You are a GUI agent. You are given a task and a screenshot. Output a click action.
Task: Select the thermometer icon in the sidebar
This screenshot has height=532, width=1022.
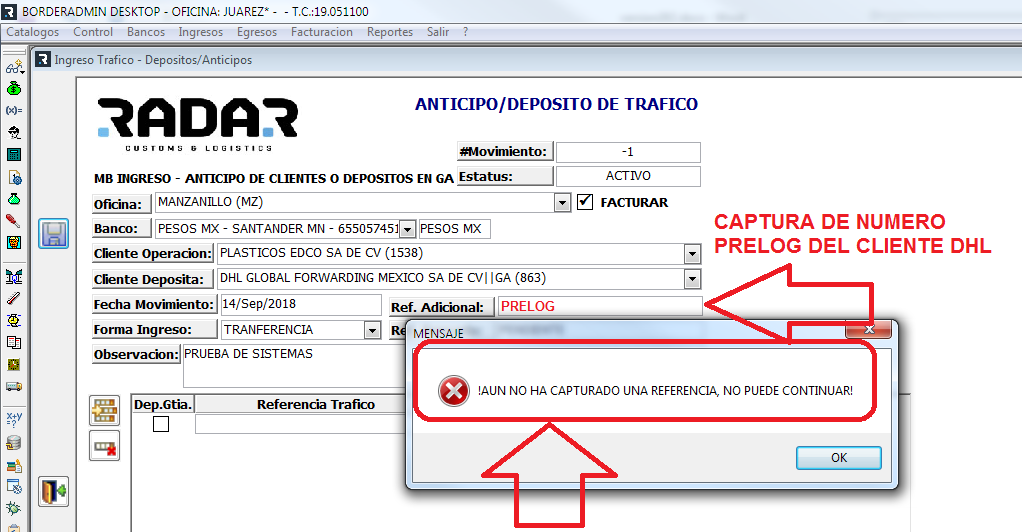click(14, 298)
